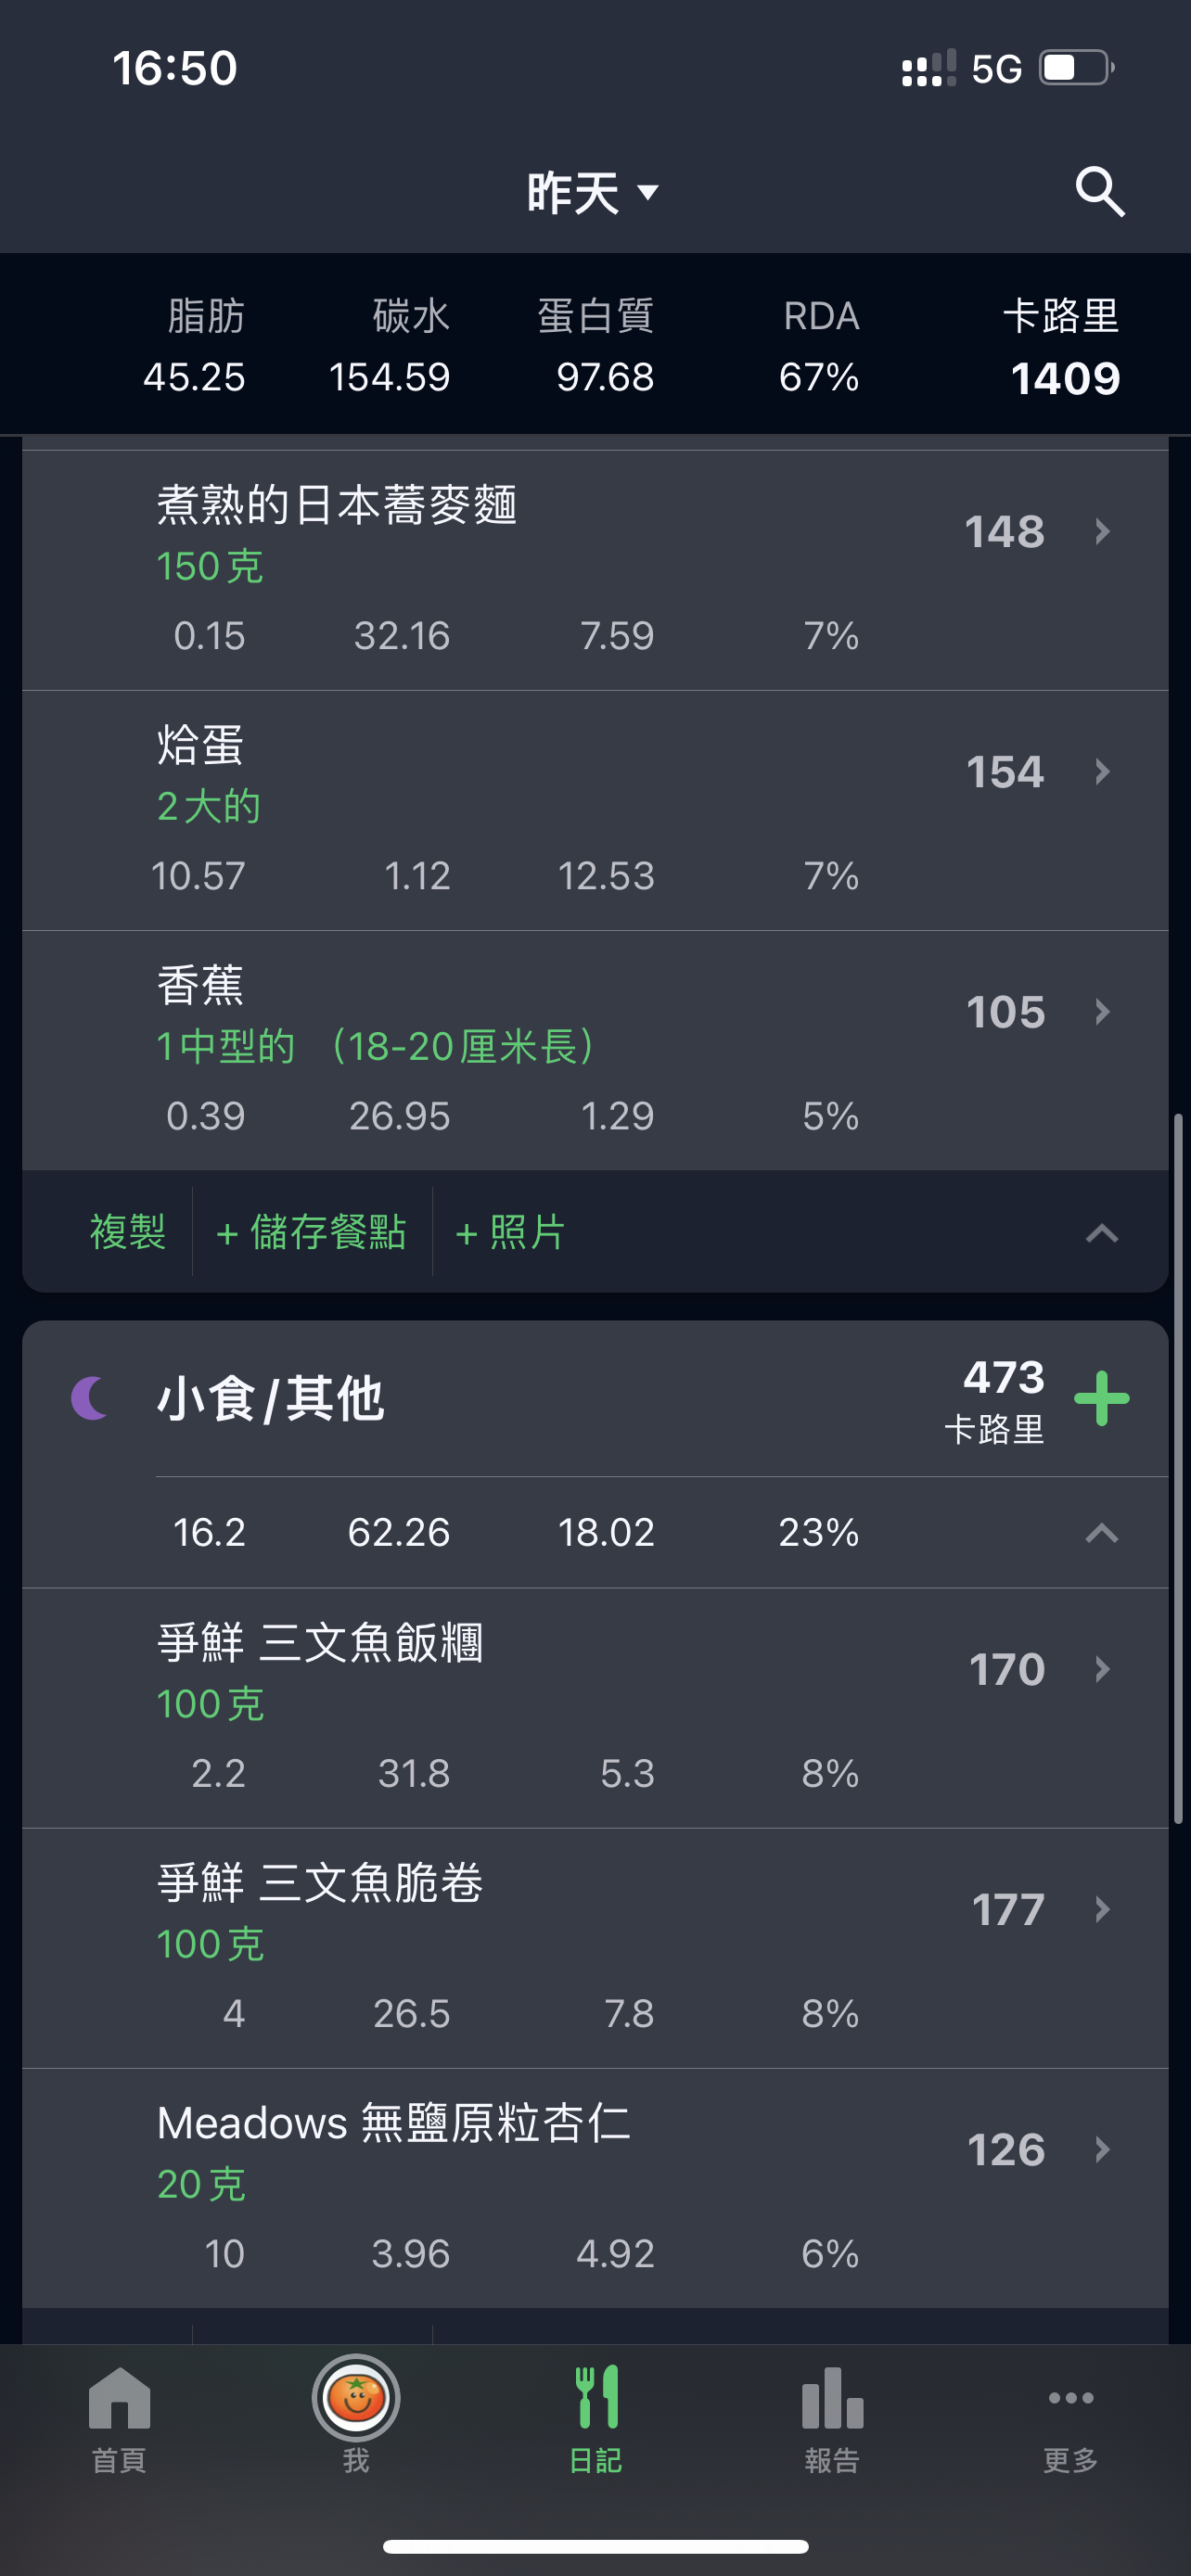The image size is (1191, 2576).
Task: Open the 昨天 date dropdown
Action: click(593, 192)
